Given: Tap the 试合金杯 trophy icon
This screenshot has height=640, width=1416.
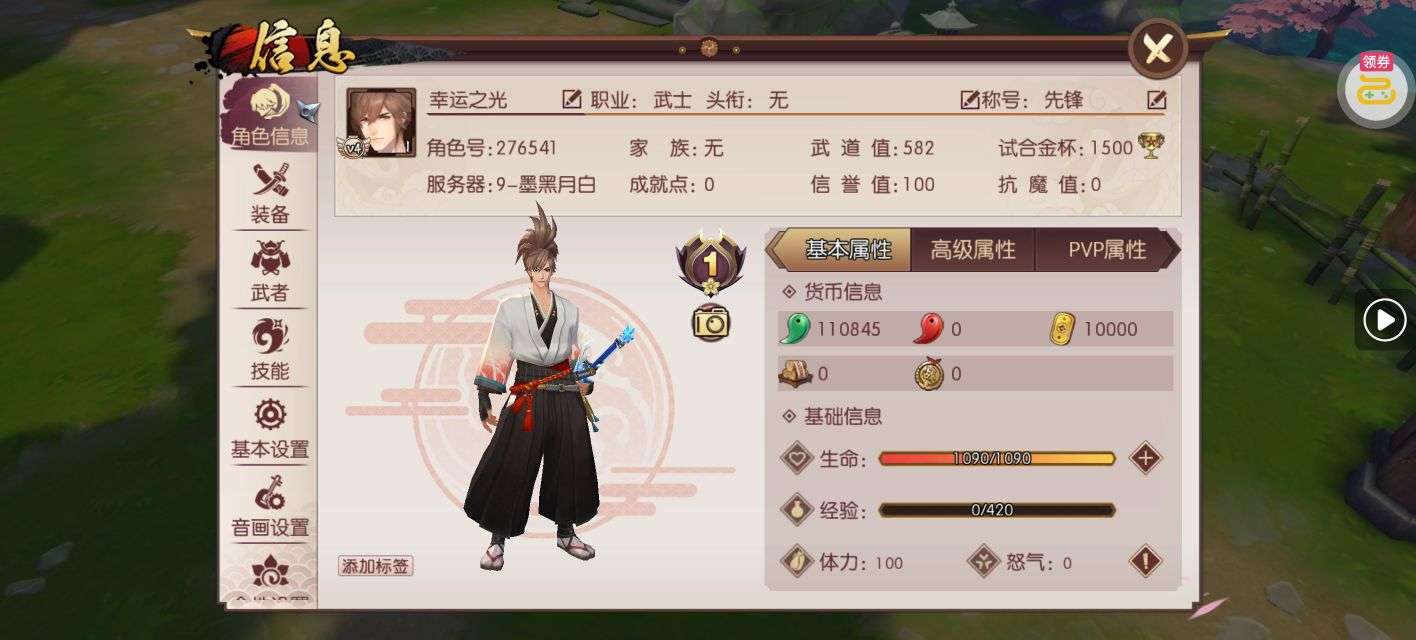Looking at the screenshot, I should (x=1151, y=147).
